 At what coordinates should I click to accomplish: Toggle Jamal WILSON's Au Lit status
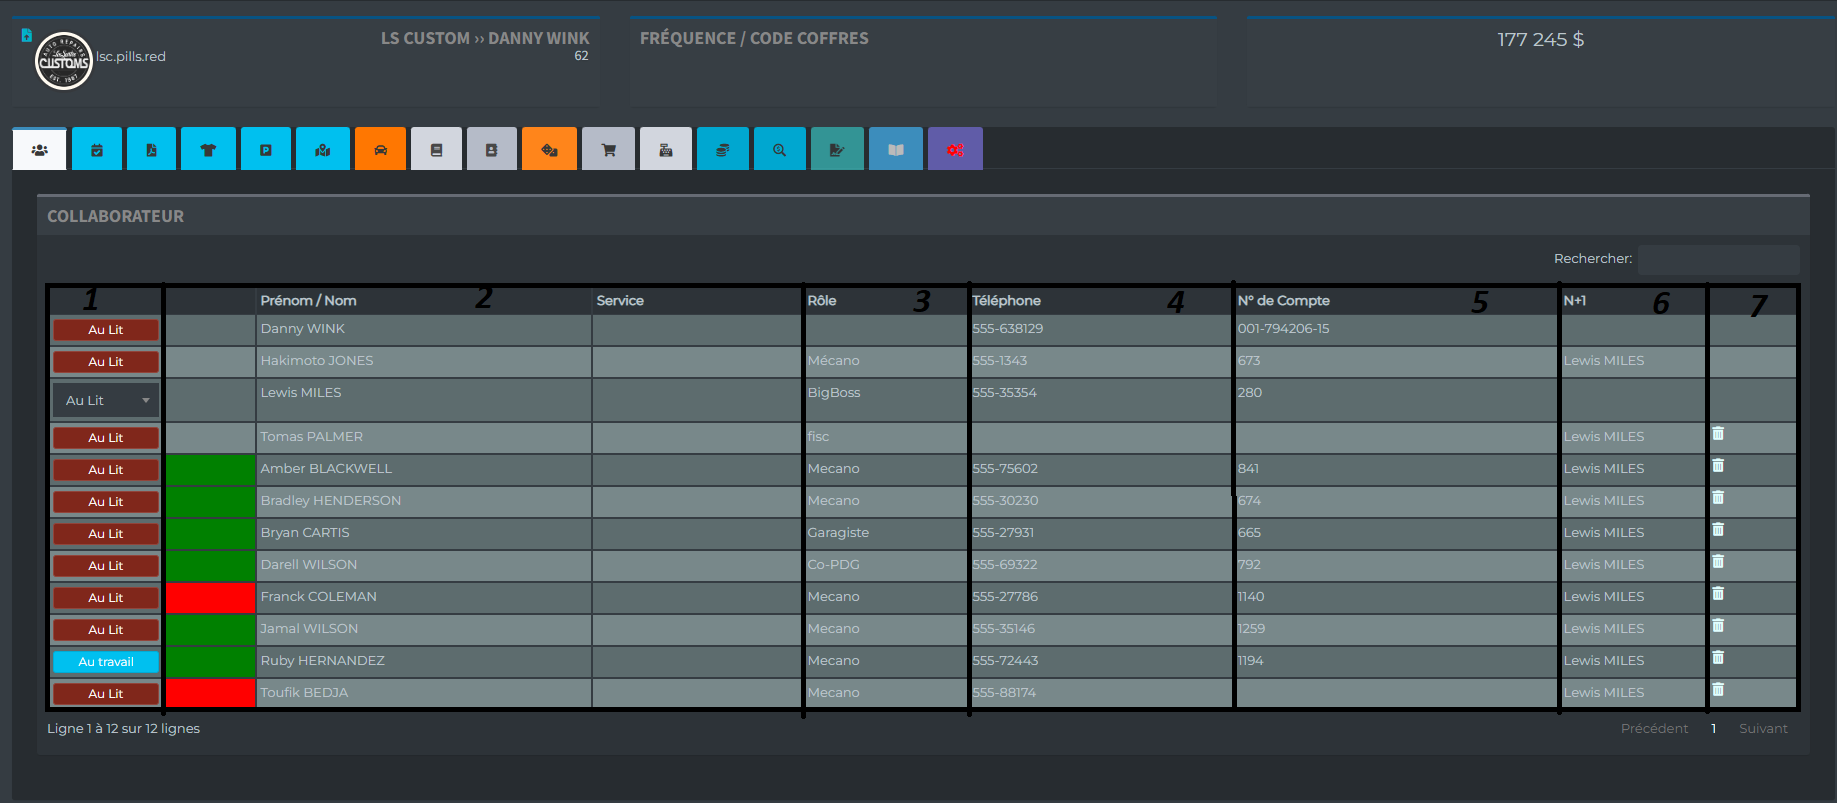(x=106, y=630)
